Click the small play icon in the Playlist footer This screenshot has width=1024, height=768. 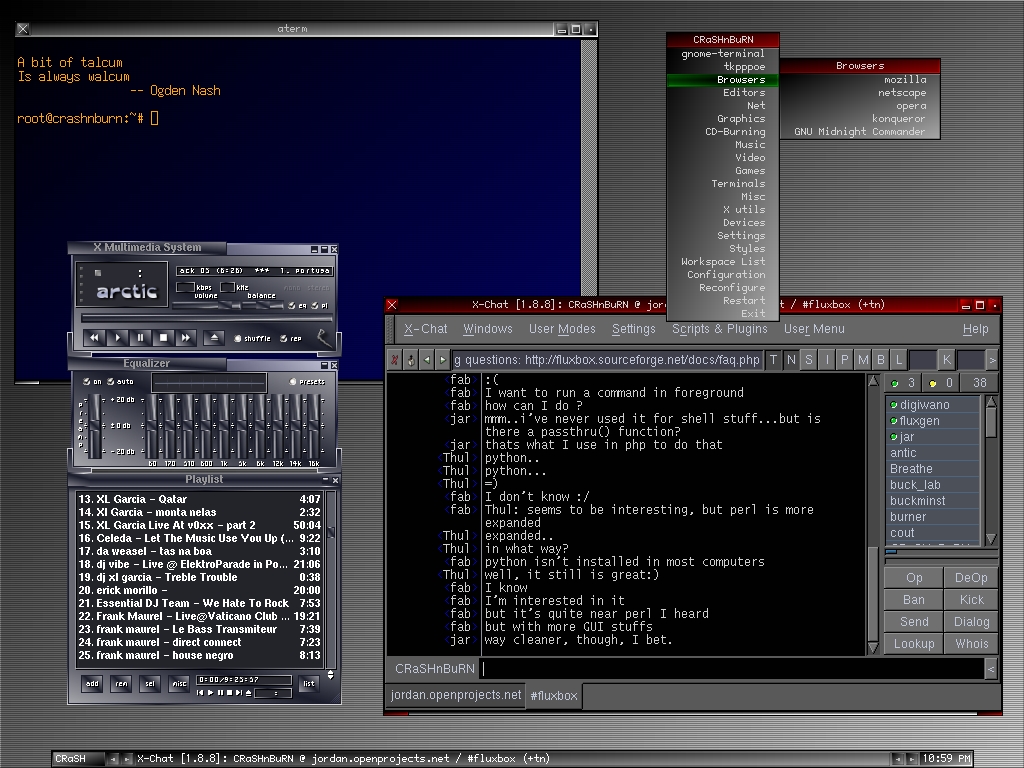coord(210,693)
